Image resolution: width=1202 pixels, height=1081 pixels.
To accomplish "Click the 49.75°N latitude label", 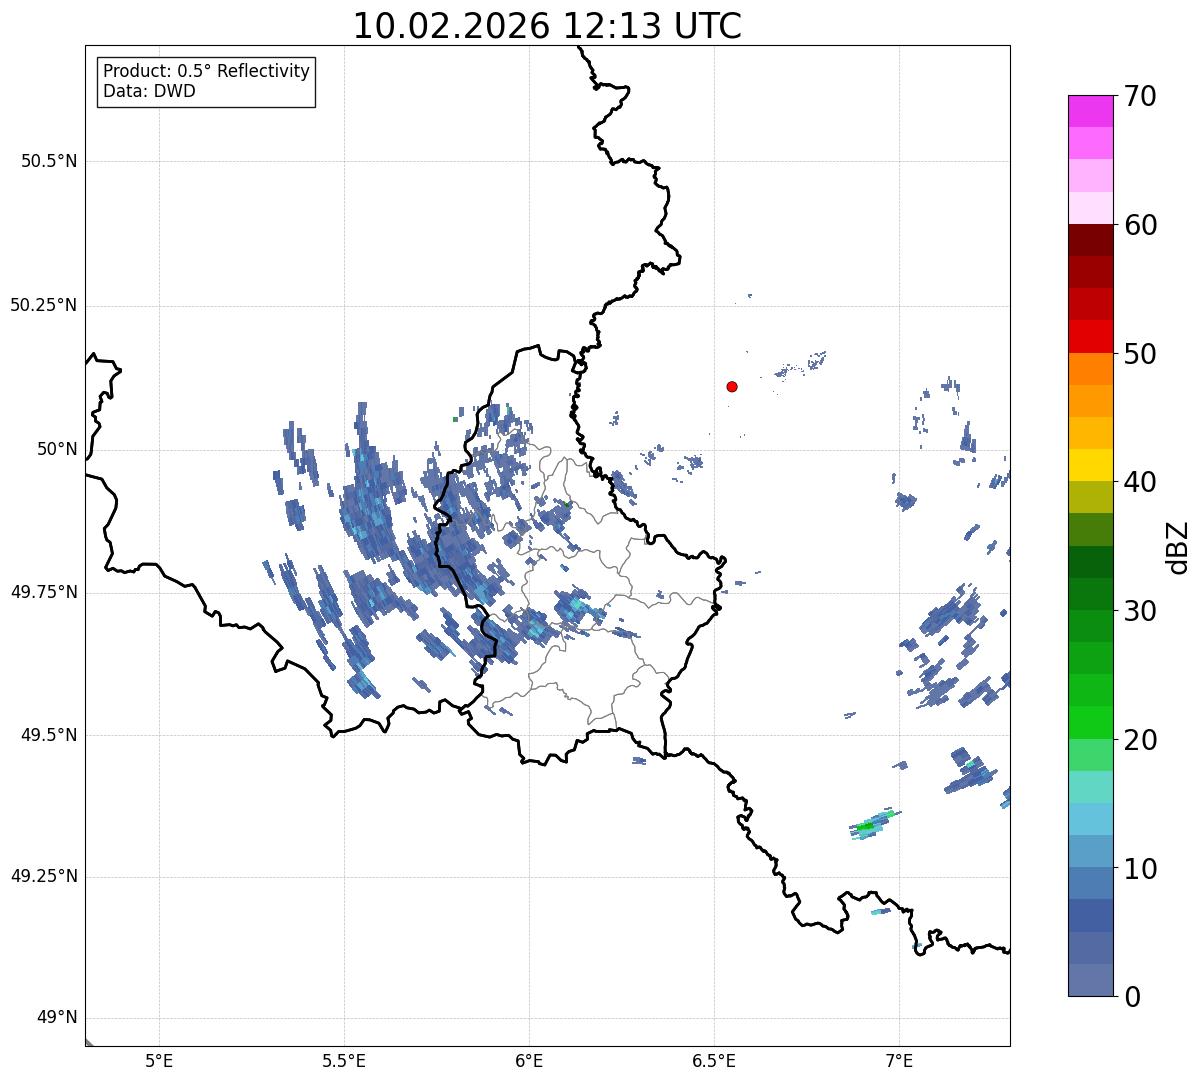I will 44,592.
